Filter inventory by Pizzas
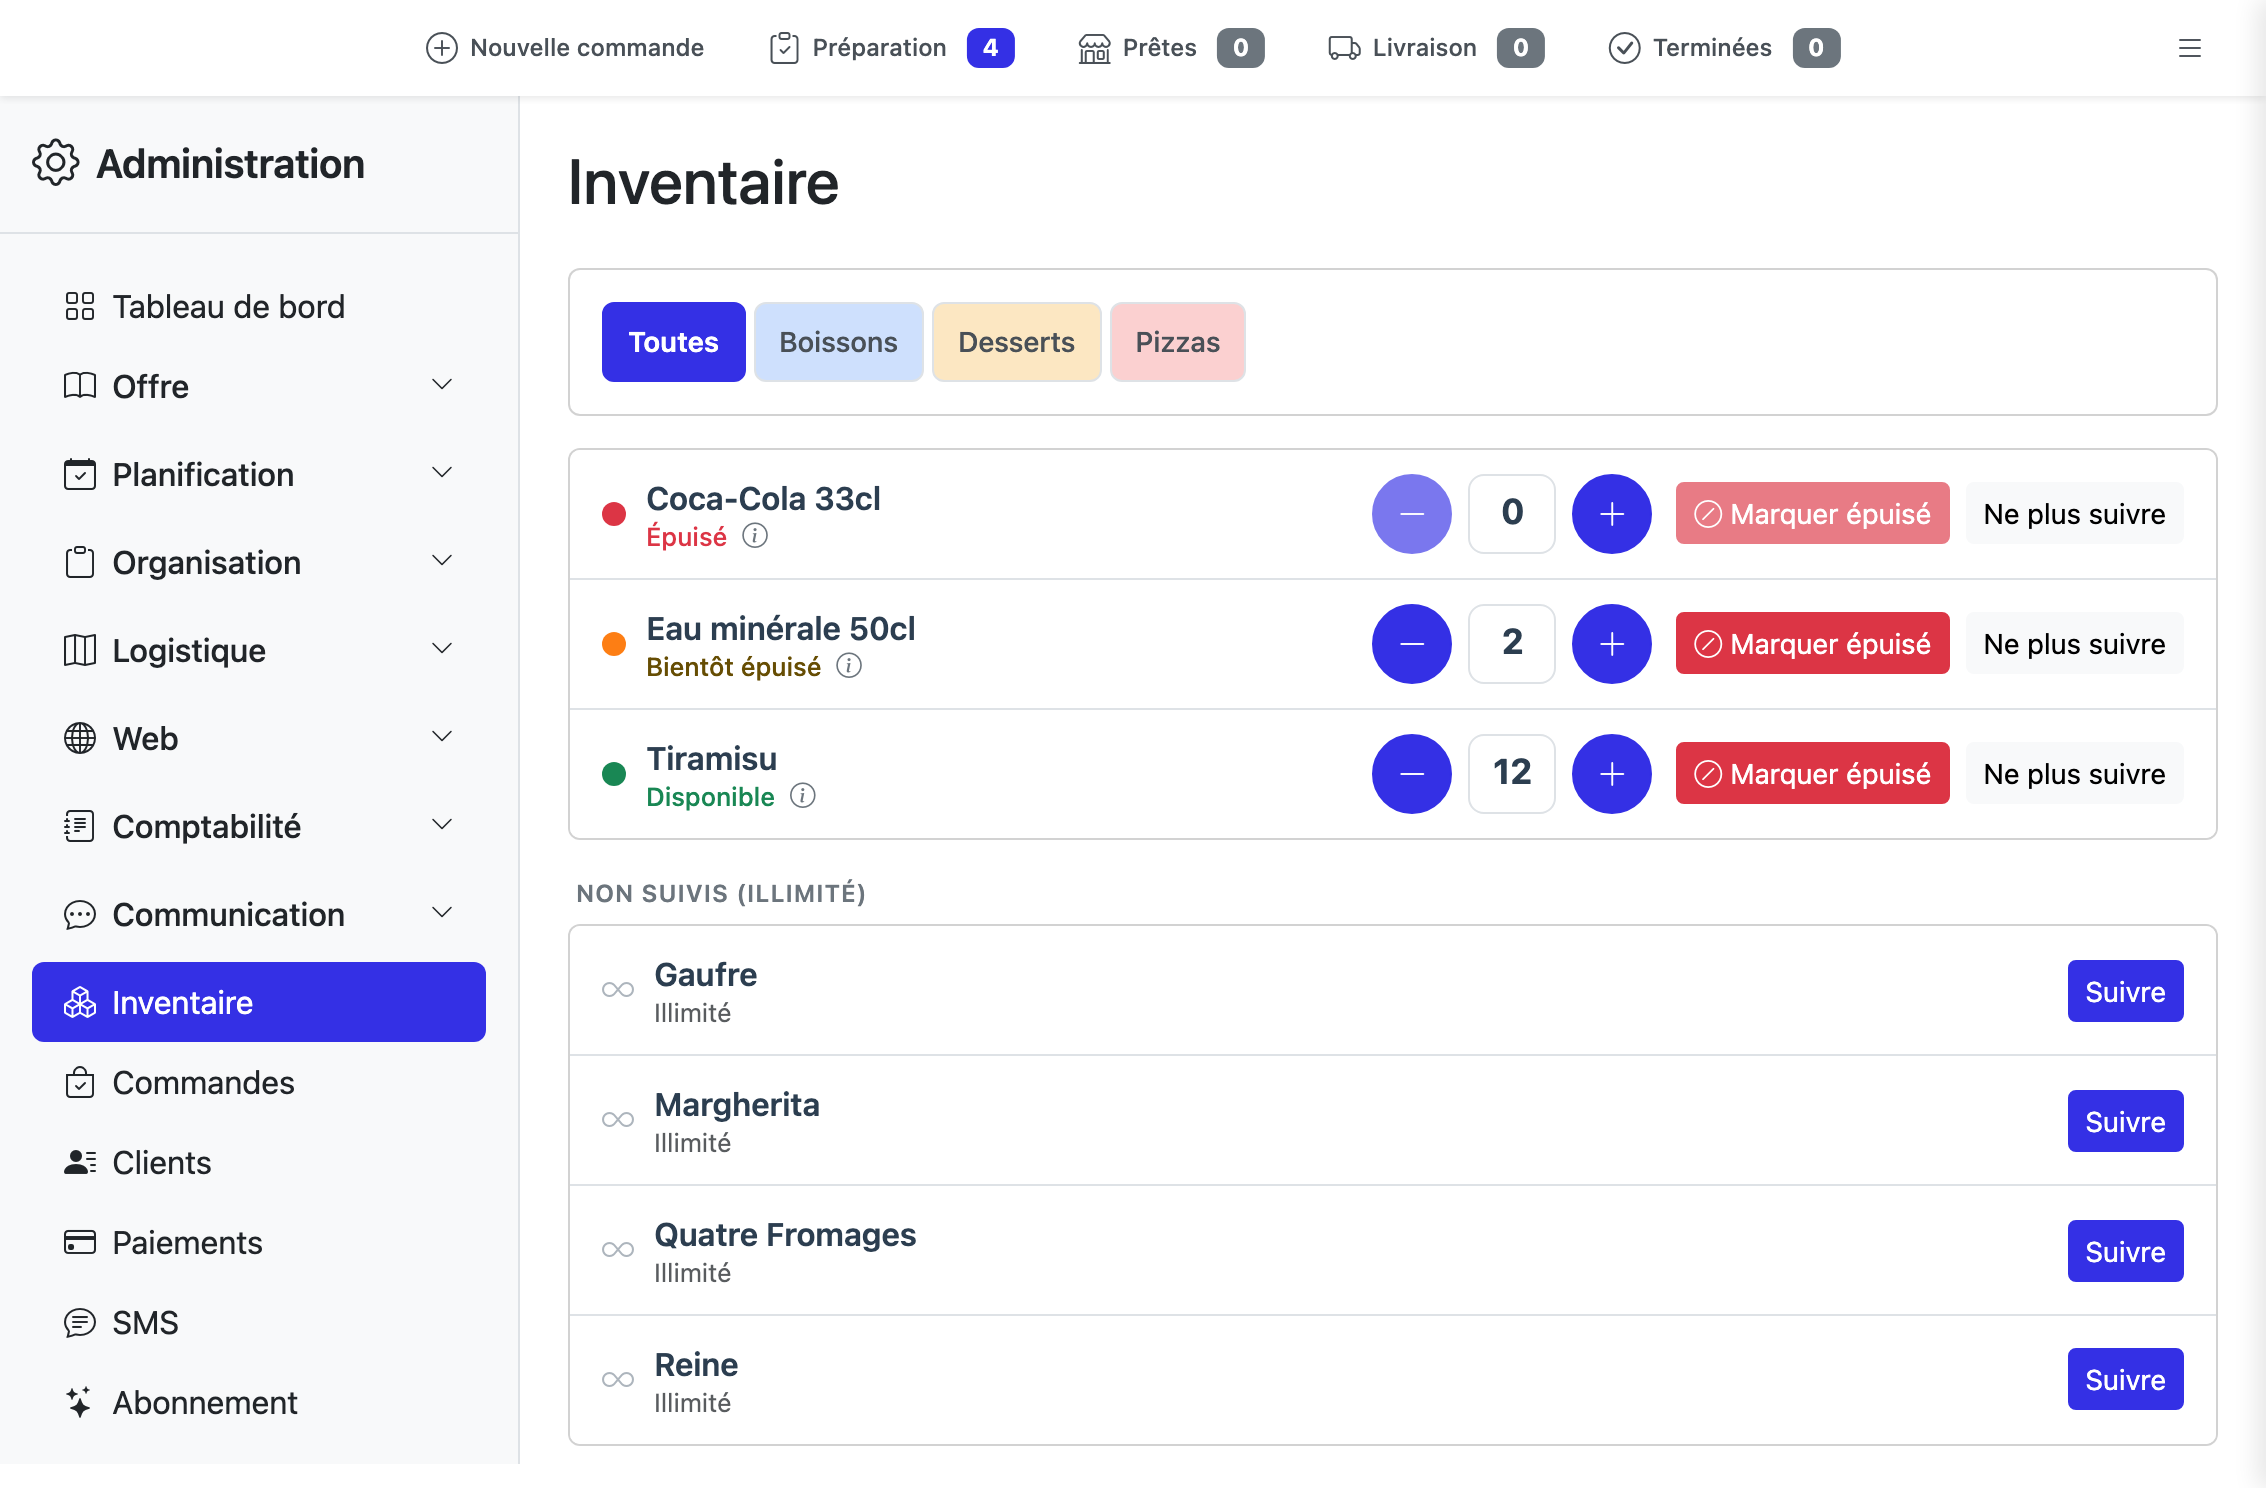This screenshot has width=2266, height=1488. [1177, 342]
